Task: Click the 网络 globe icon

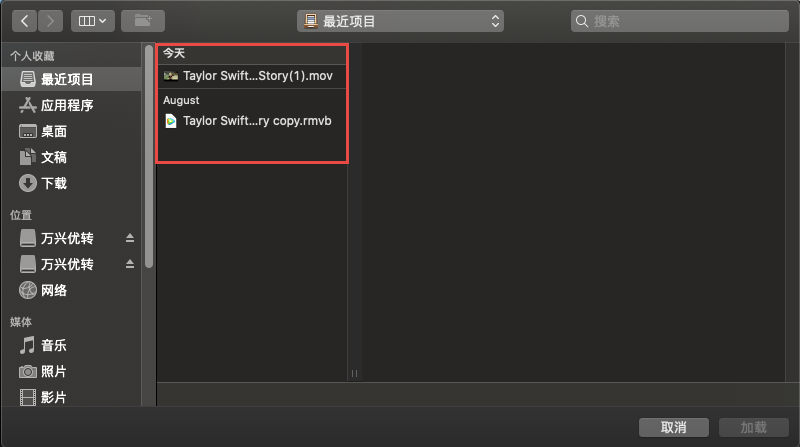Action: click(x=28, y=290)
